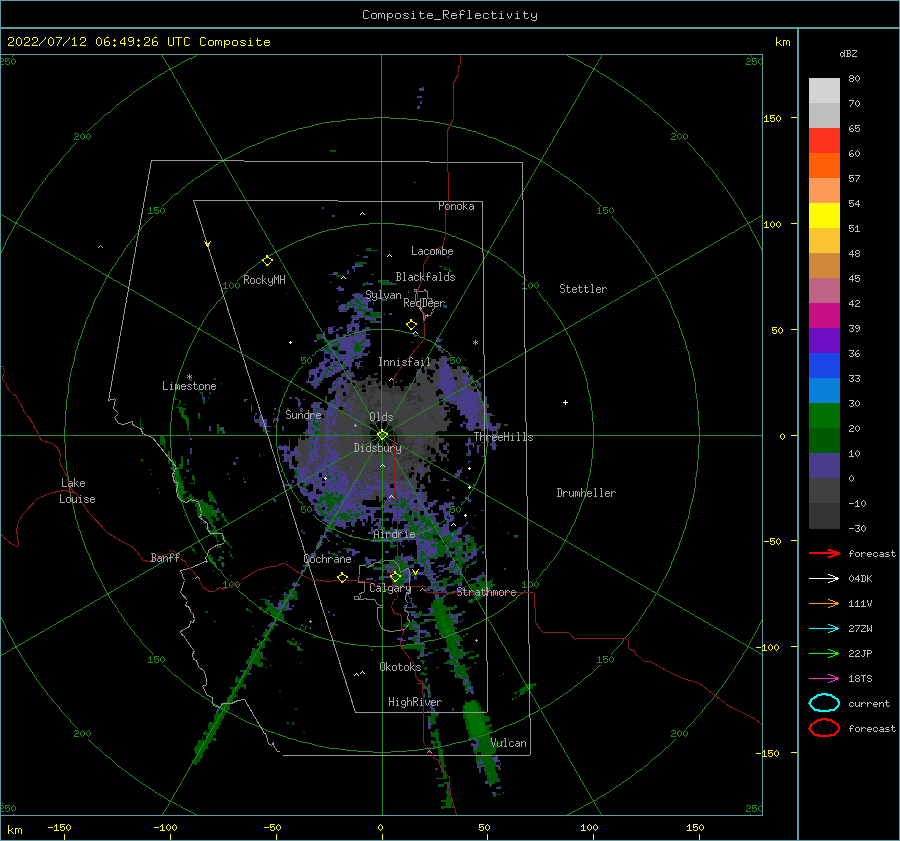Click the yellow radar marker at Olds
The image size is (900, 841).
click(382, 435)
